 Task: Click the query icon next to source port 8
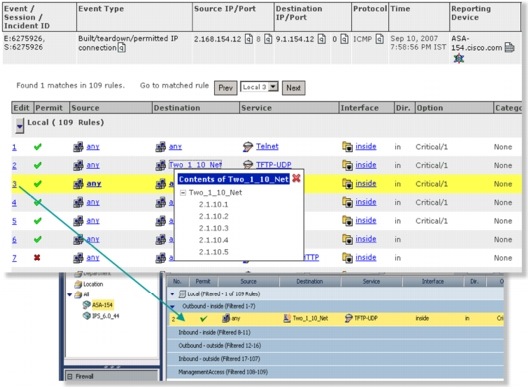click(x=268, y=39)
